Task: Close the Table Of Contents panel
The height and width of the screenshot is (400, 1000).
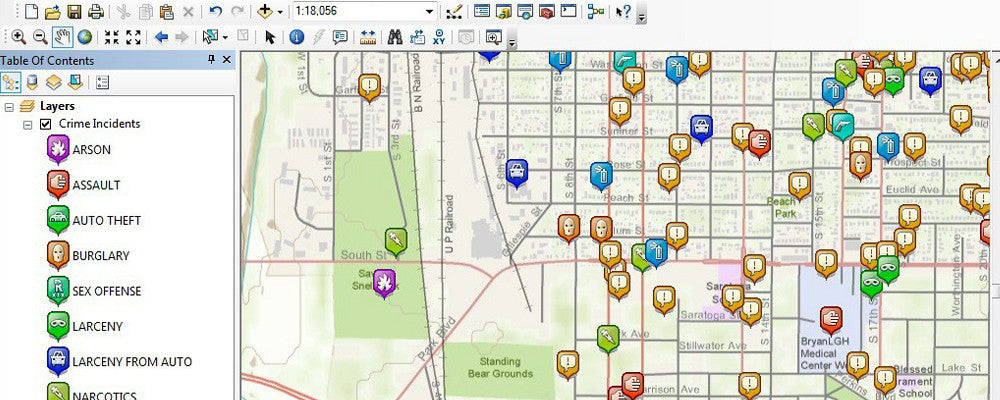Action: (x=226, y=60)
